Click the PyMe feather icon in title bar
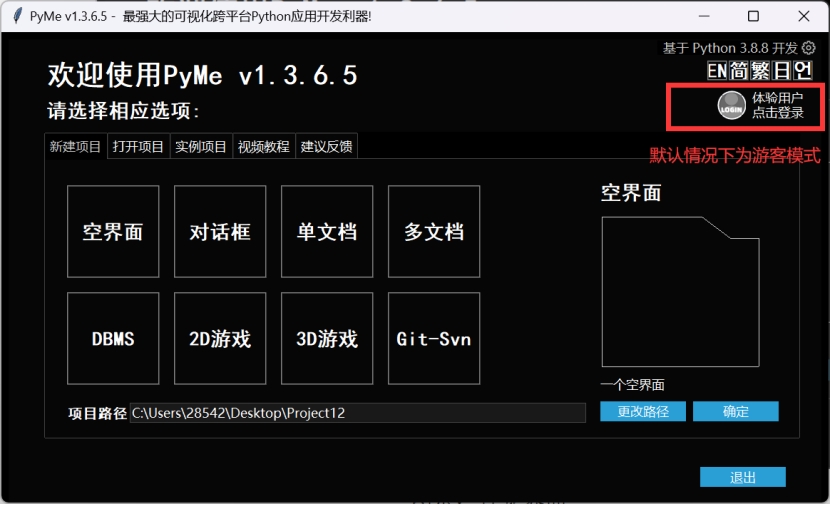830x505 pixels. pyautogui.click(x=17, y=16)
